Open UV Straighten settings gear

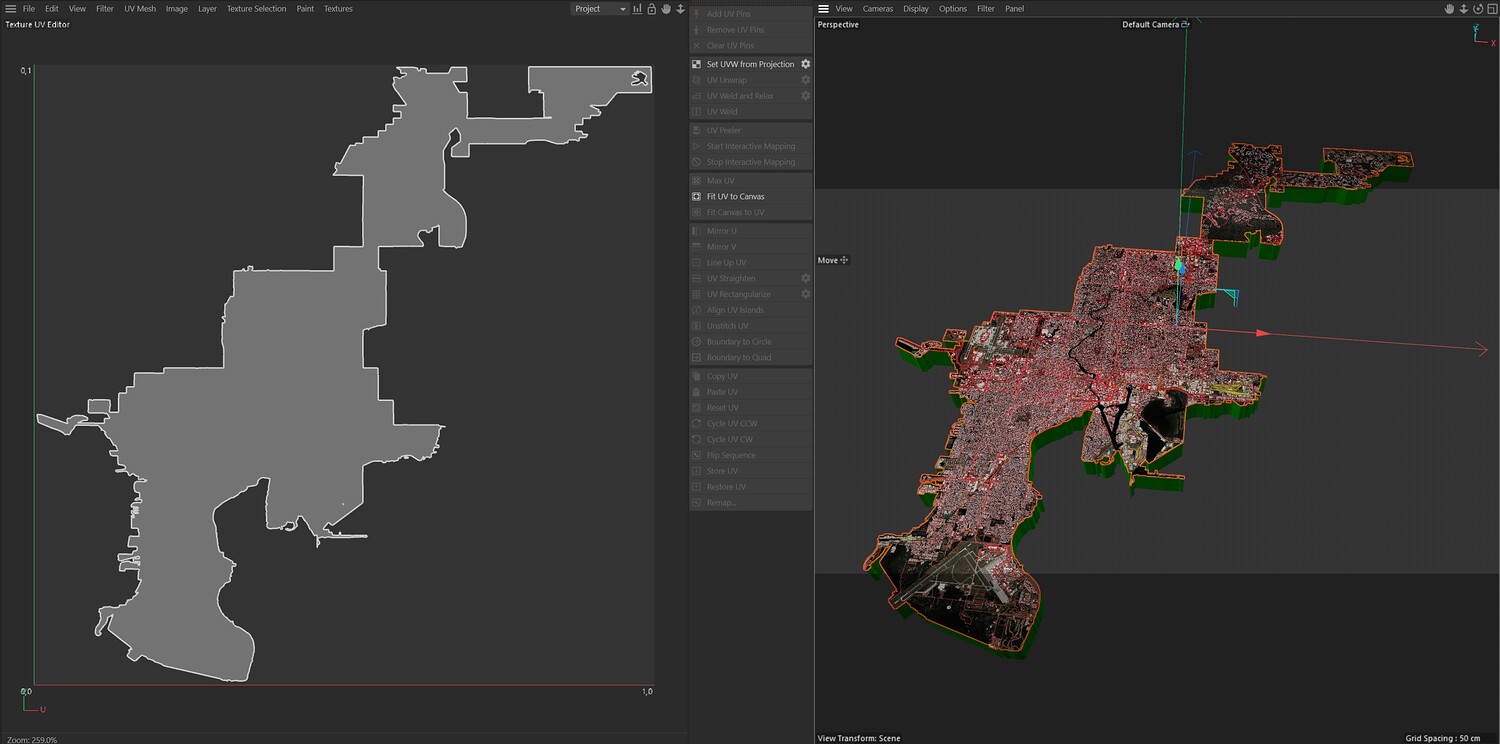pyautogui.click(x=805, y=278)
